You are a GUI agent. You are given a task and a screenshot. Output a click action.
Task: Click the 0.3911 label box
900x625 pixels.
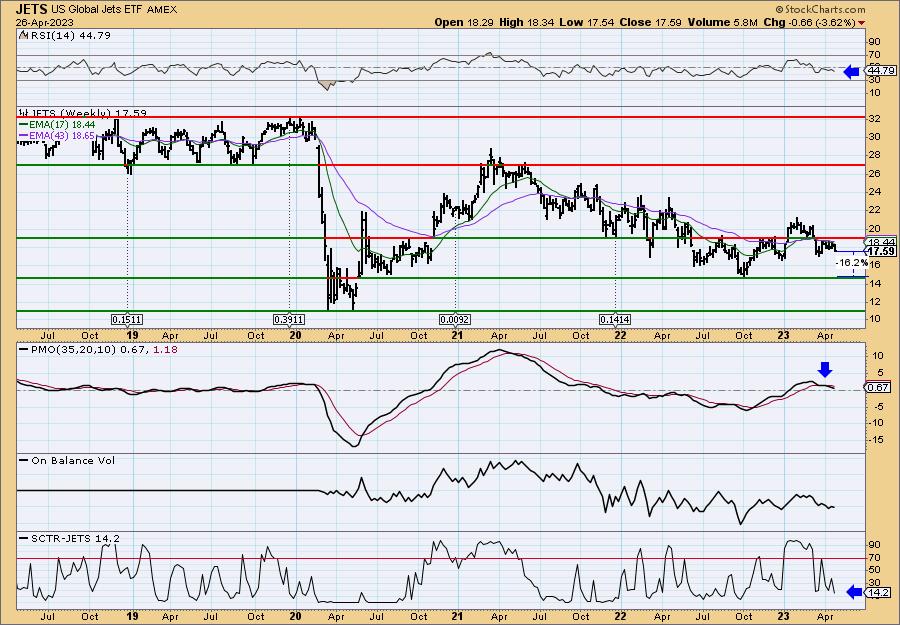[289, 319]
